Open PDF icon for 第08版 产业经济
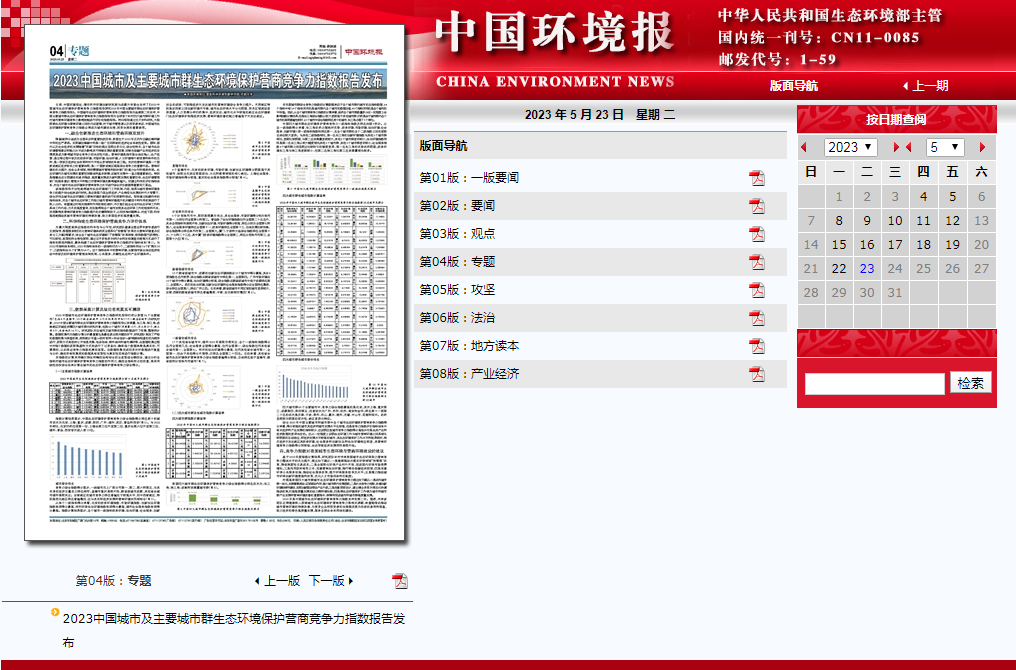 757,374
